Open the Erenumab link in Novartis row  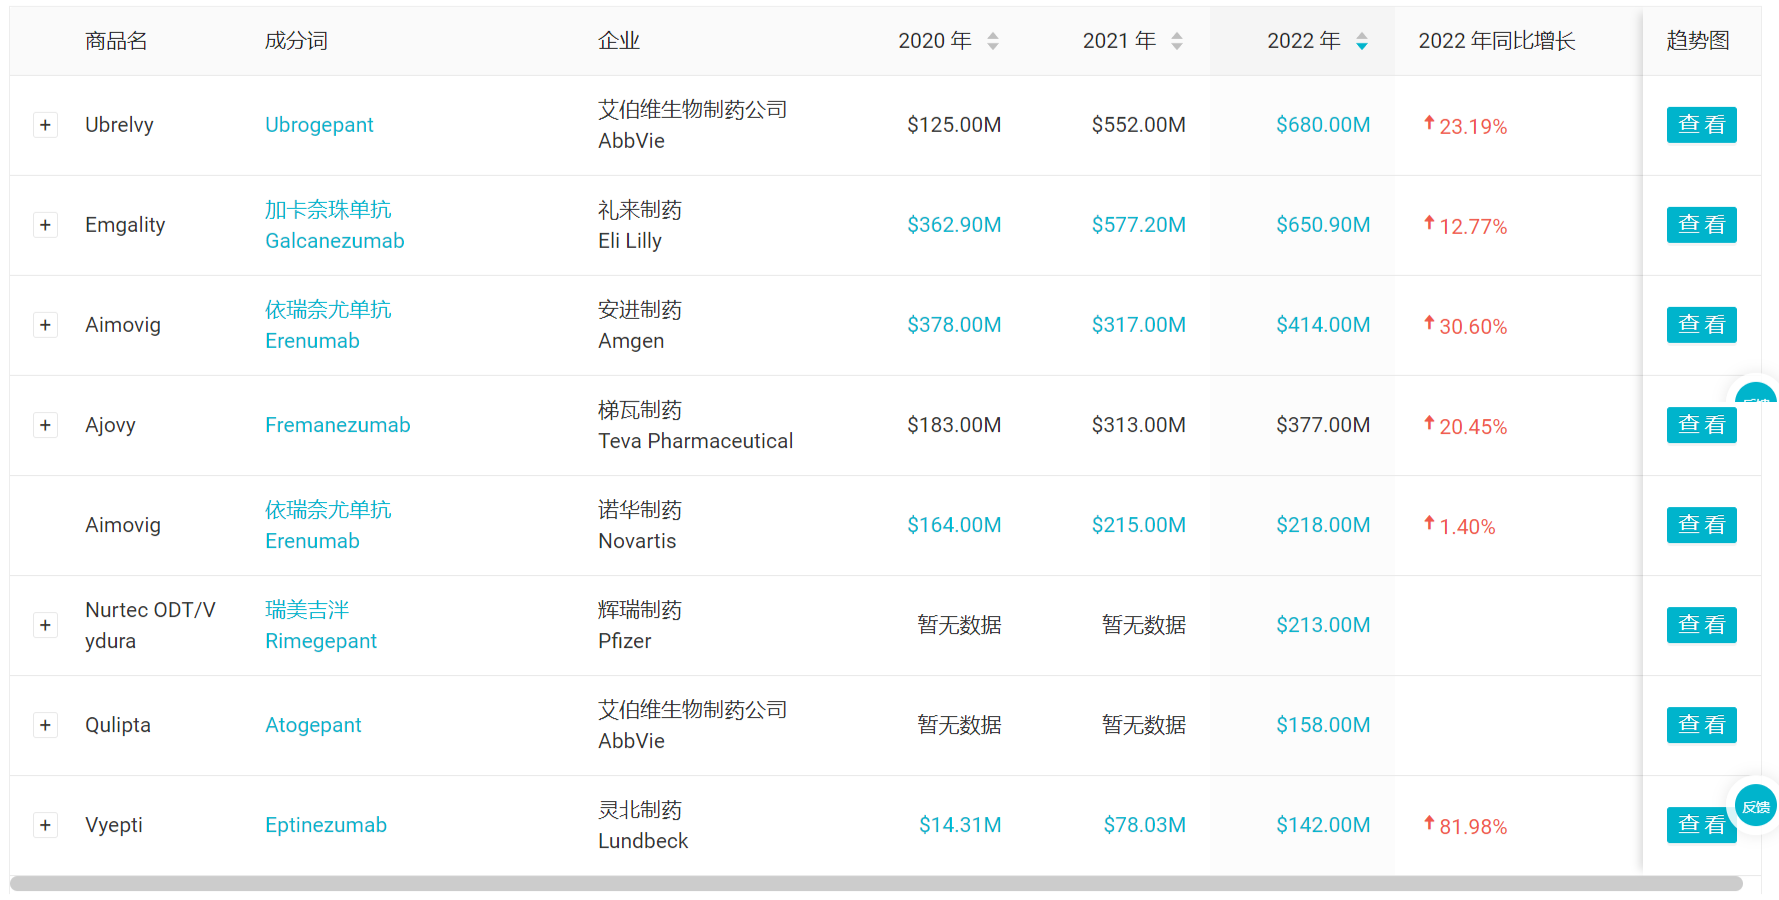click(312, 541)
